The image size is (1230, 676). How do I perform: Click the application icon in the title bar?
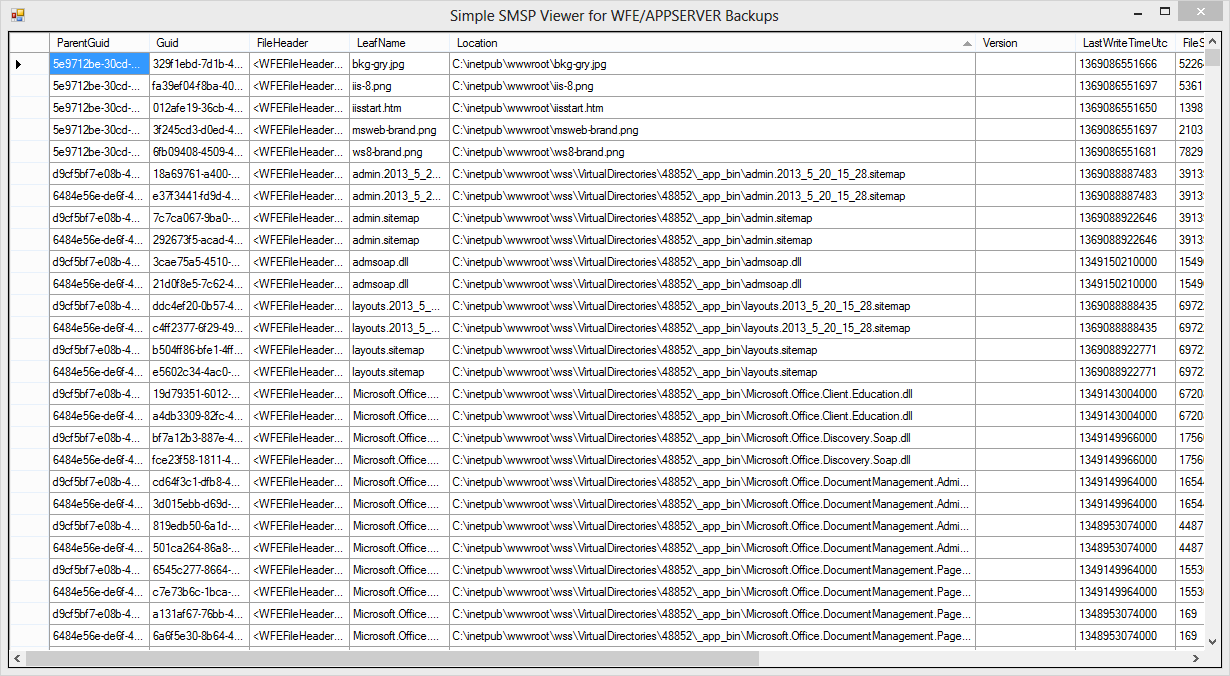(17, 15)
